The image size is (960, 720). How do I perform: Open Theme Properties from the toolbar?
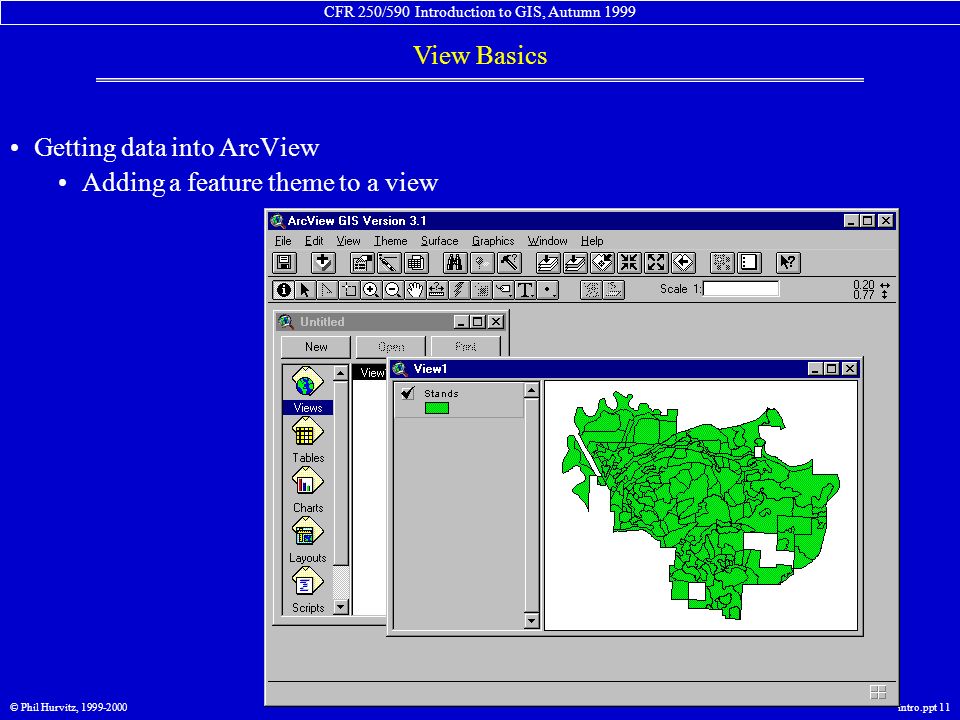(362, 263)
